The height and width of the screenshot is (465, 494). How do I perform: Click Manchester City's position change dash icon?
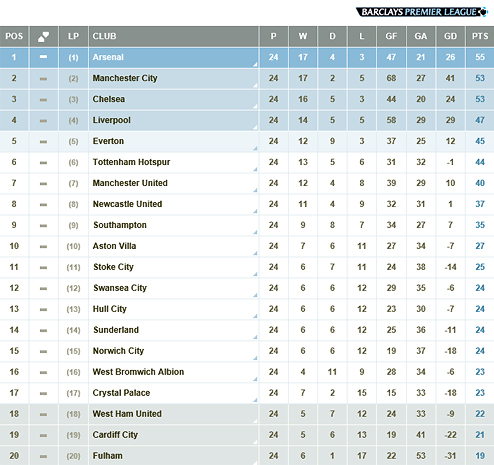pyautogui.click(x=43, y=79)
